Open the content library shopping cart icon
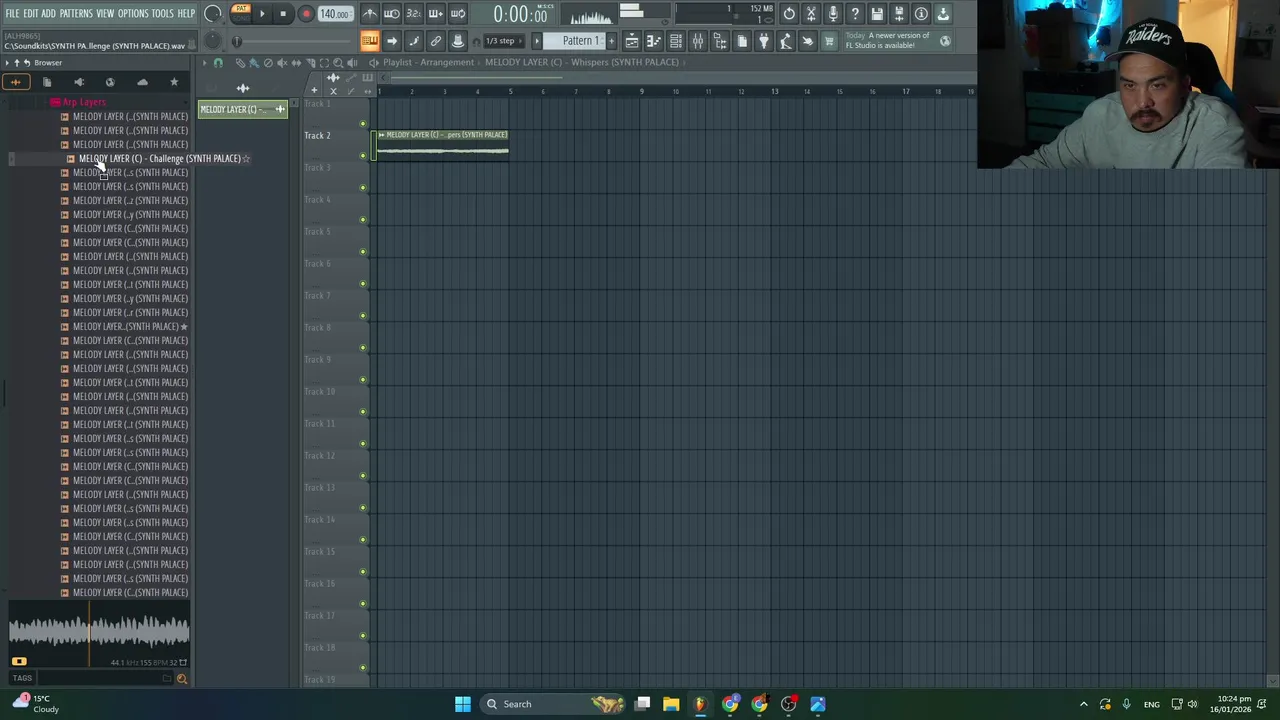1280x720 pixels. 829,41
